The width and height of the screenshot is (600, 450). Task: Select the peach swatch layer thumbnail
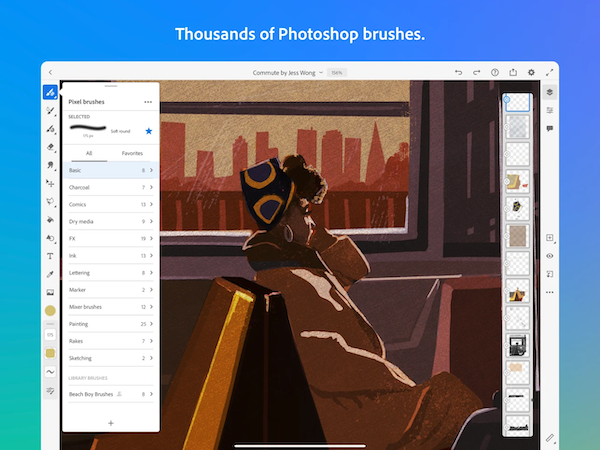pos(517,372)
